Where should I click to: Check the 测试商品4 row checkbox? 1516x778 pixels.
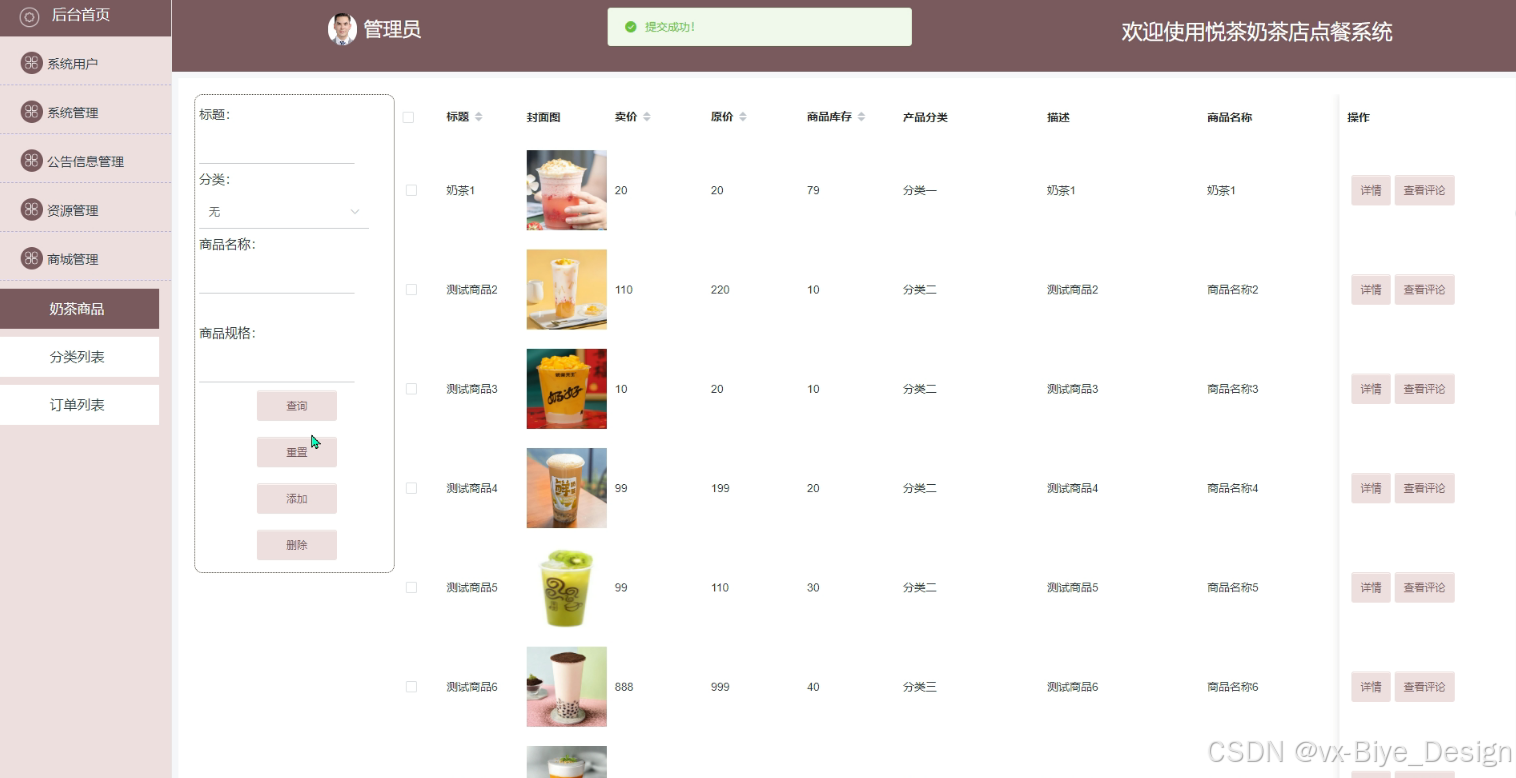411,488
